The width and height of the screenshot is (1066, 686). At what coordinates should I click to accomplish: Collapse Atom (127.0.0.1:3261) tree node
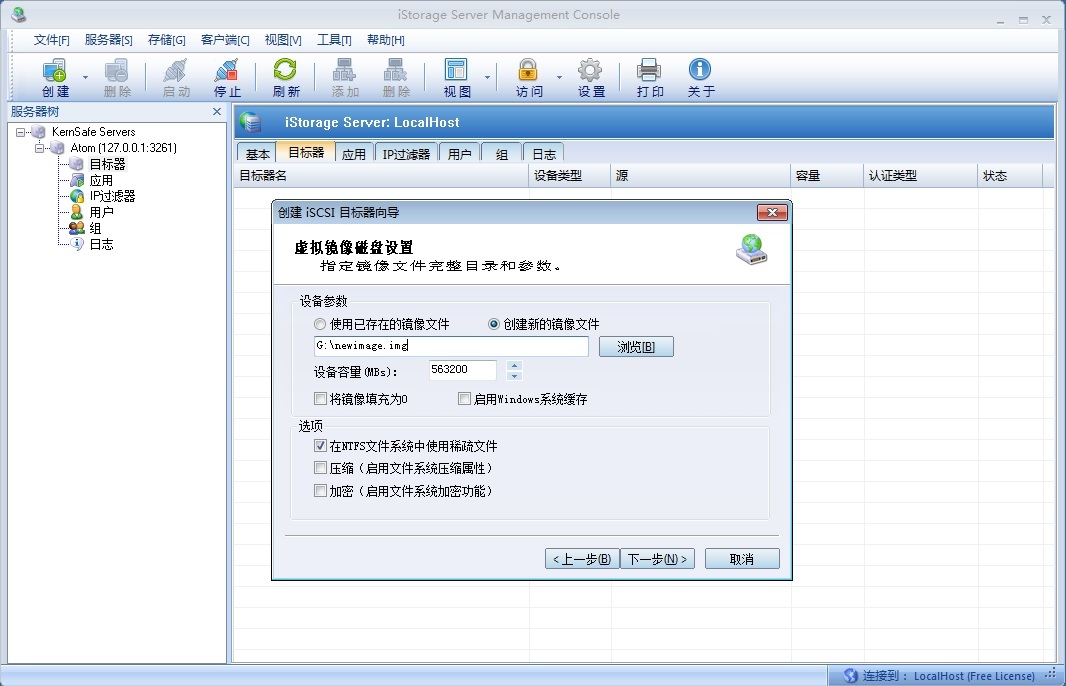pyautogui.click(x=39, y=148)
